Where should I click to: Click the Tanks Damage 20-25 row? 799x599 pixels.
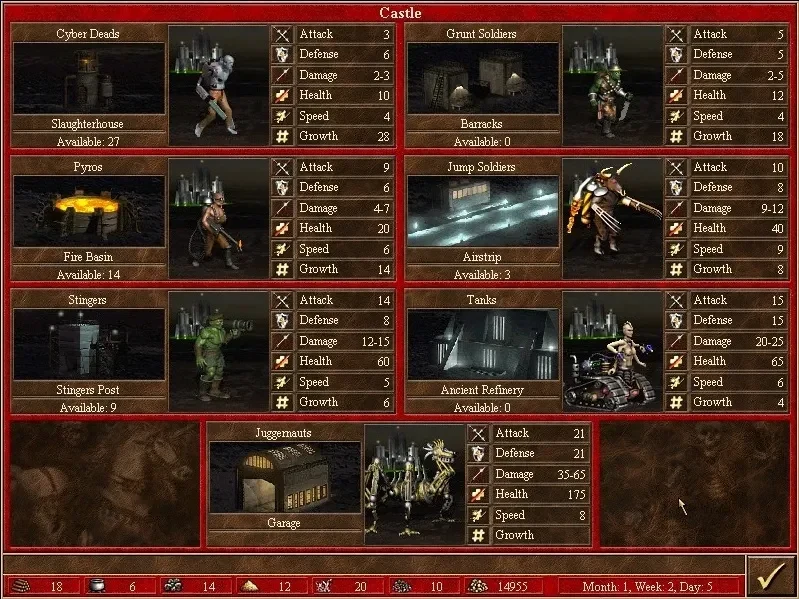738,341
